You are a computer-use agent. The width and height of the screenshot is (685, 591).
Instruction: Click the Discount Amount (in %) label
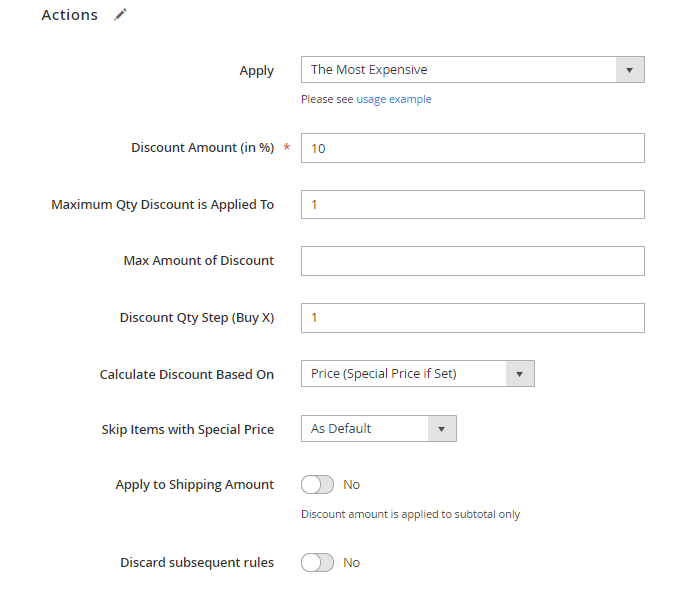pos(202,148)
